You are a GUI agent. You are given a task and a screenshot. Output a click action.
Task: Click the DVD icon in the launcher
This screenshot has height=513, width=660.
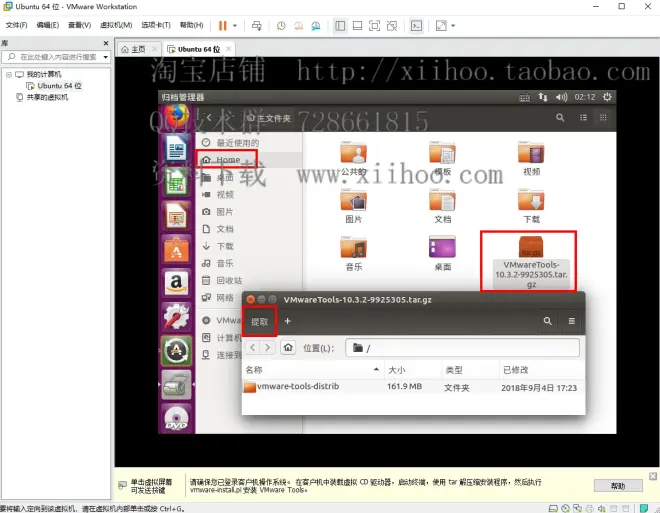[x=176, y=418]
